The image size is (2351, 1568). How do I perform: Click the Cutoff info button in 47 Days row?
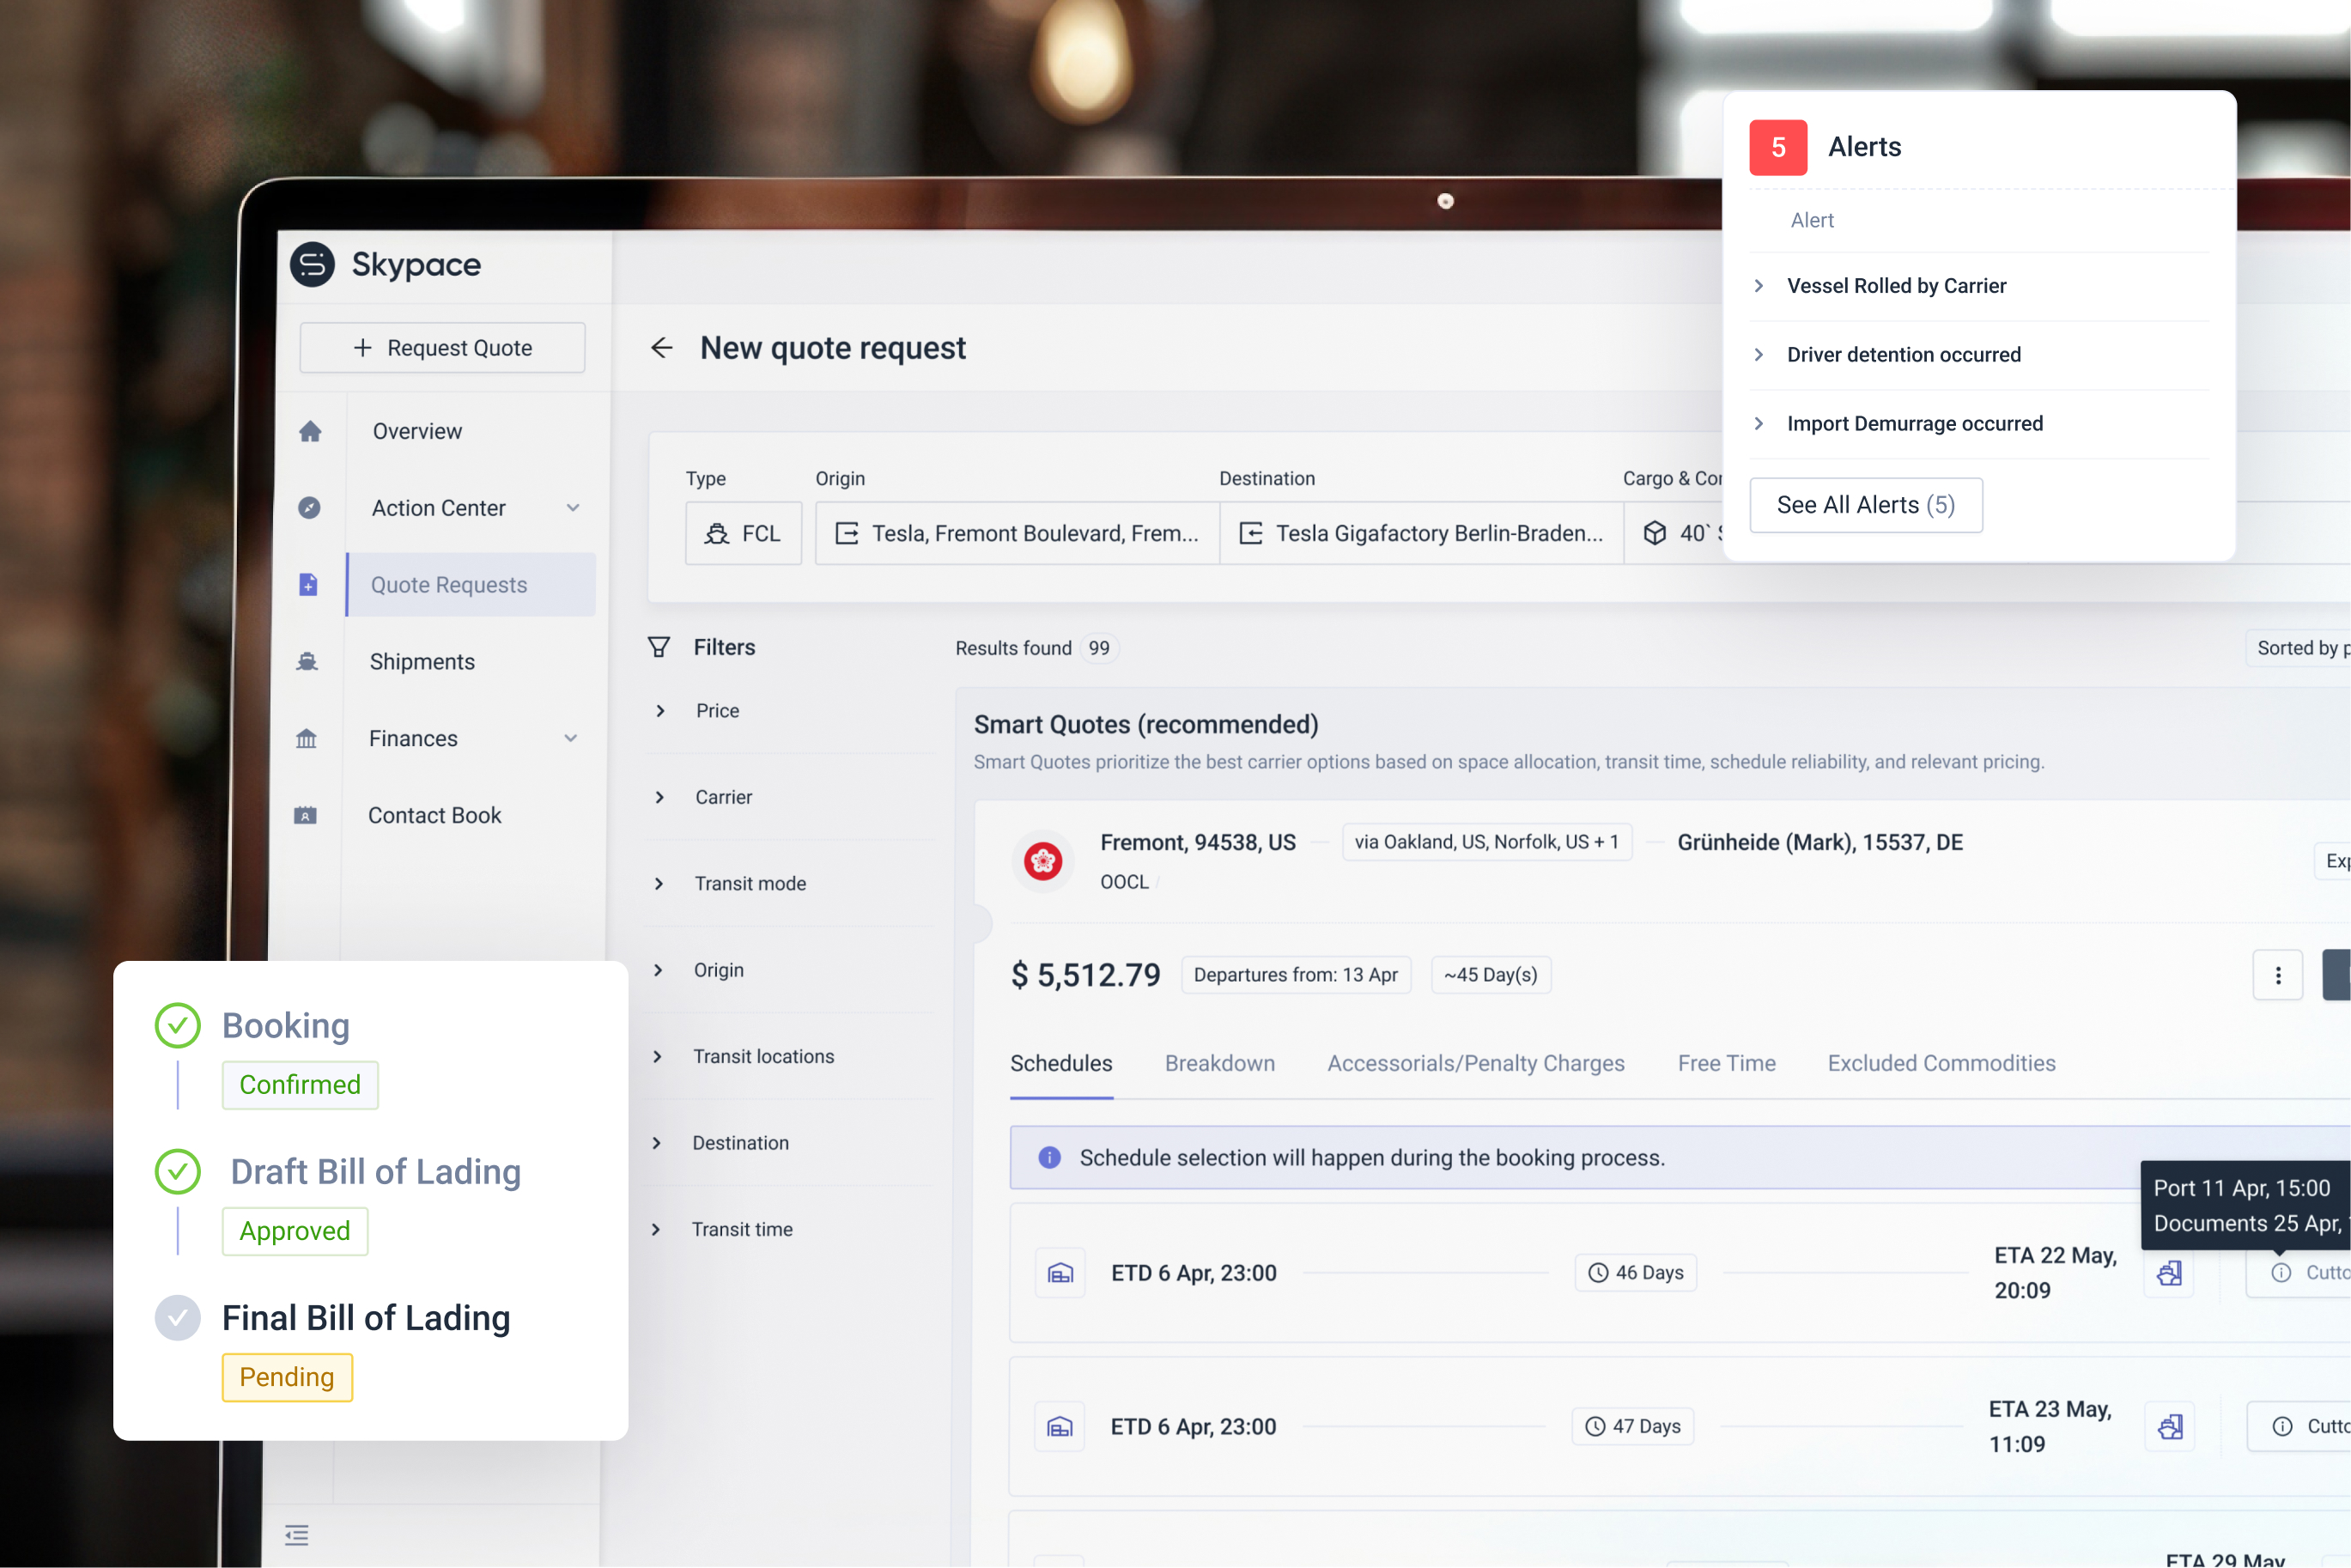(2300, 1426)
